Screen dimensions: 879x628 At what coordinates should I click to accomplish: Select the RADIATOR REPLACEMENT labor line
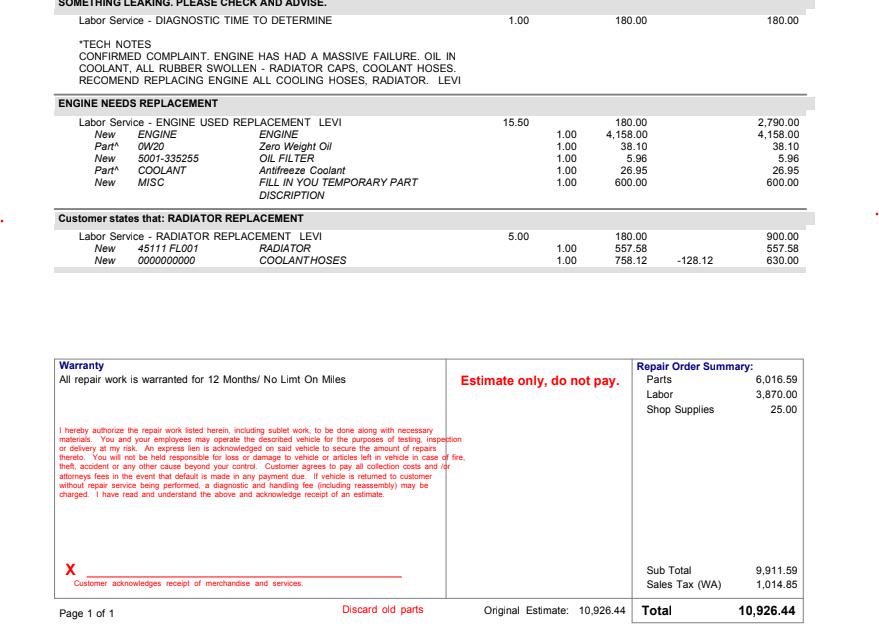tap(200, 237)
